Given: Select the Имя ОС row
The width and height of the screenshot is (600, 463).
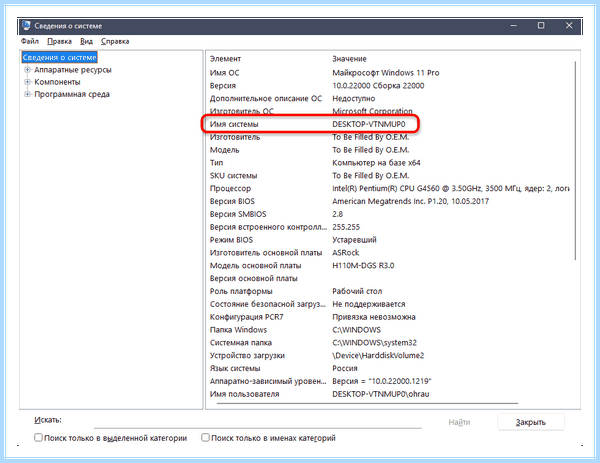Looking at the screenshot, I should (x=390, y=73).
